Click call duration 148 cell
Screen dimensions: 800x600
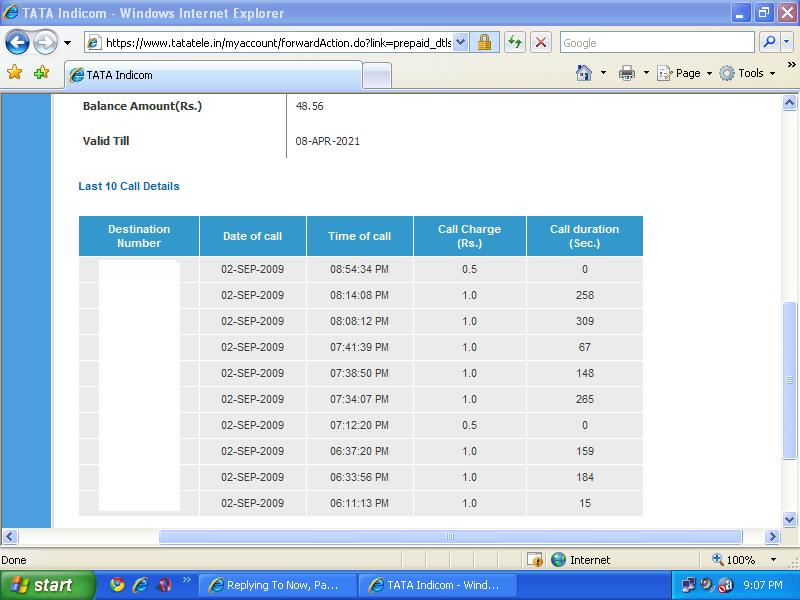click(x=585, y=373)
